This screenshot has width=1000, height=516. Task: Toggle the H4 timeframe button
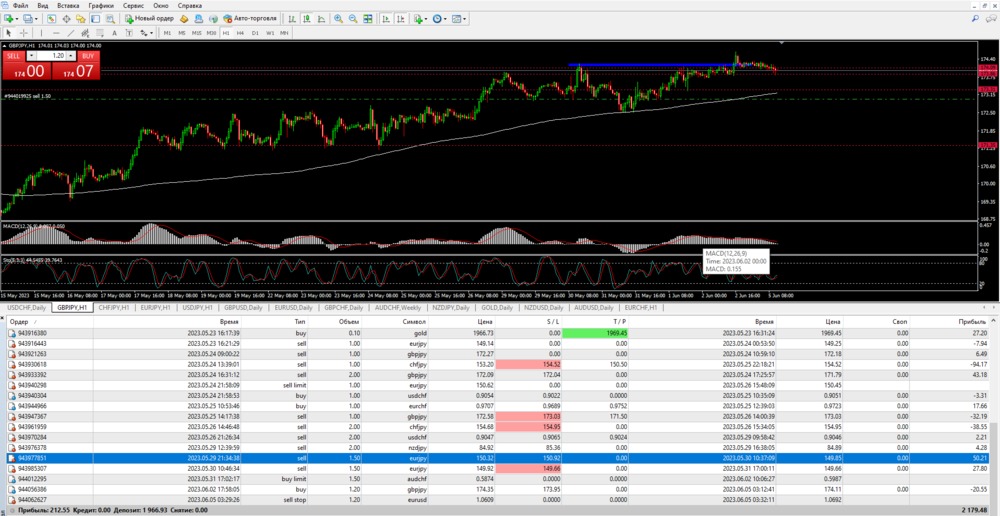pyautogui.click(x=240, y=33)
